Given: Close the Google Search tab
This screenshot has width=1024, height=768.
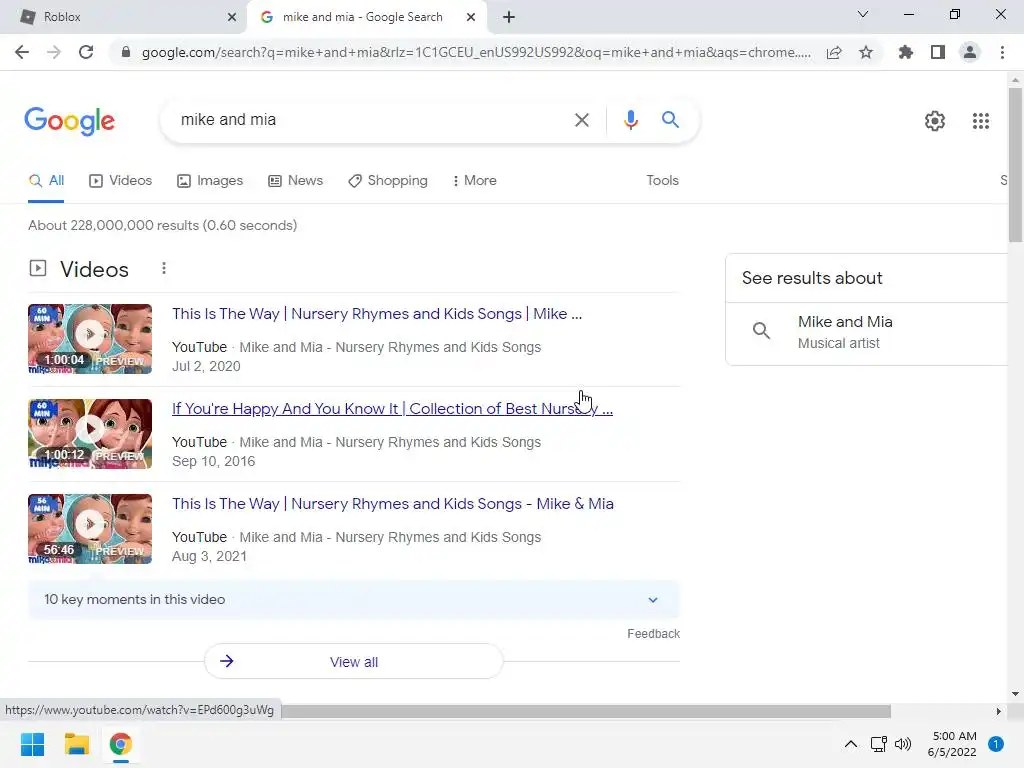Looking at the screenshot, I should (471, 17).
